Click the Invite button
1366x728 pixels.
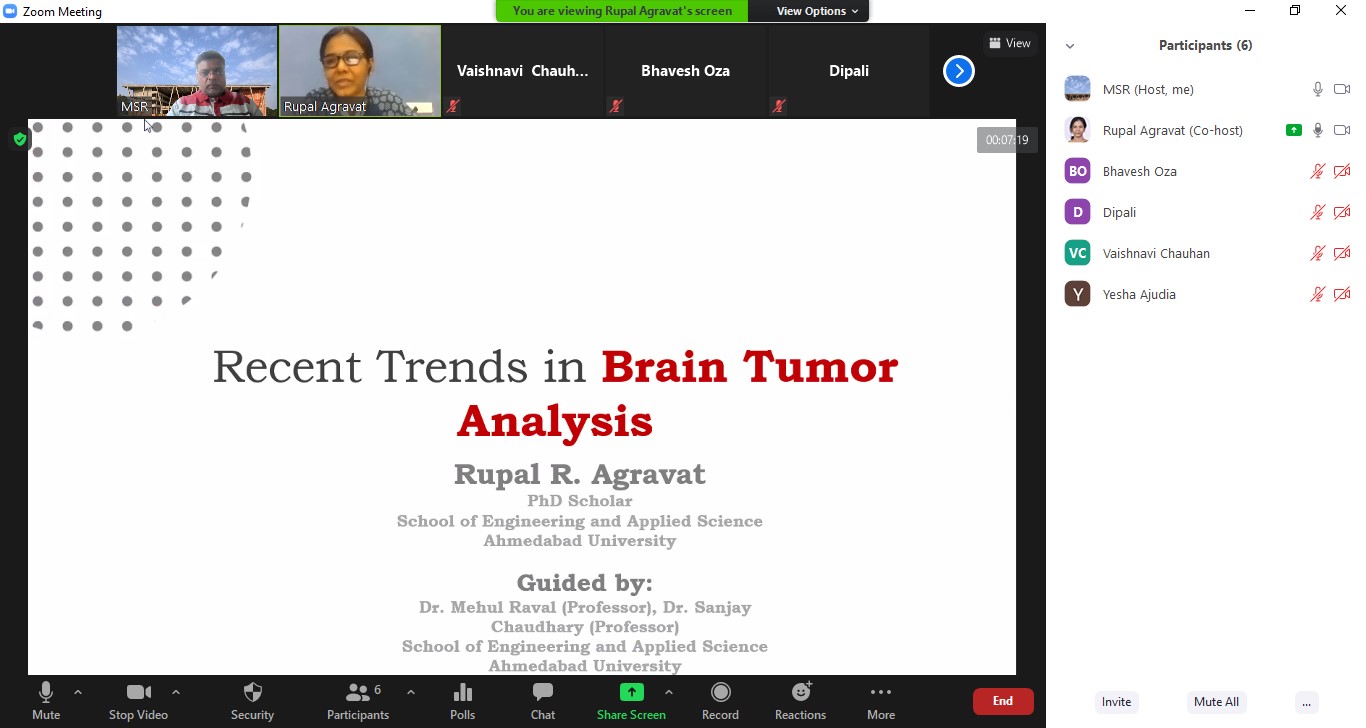pyautogui.click(x=1116, y=702)
